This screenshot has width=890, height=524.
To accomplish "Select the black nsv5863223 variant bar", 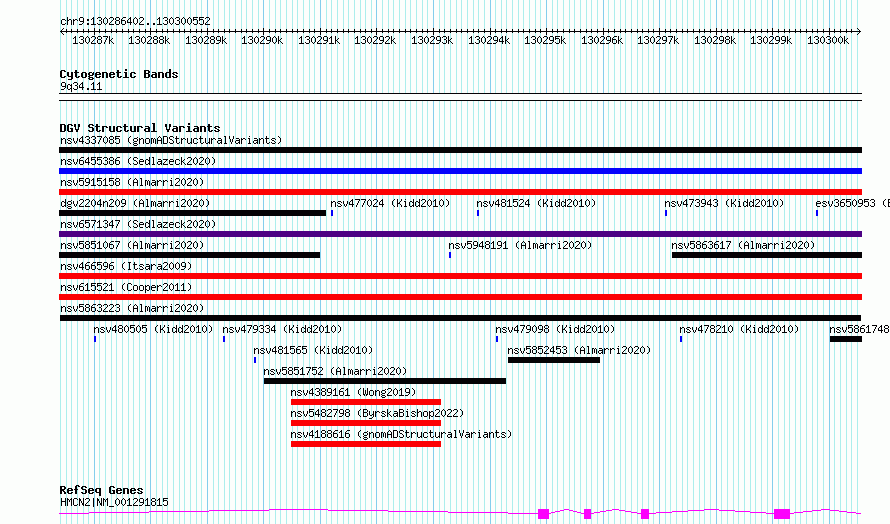I will pyautogui.click(x=460, y=318).
